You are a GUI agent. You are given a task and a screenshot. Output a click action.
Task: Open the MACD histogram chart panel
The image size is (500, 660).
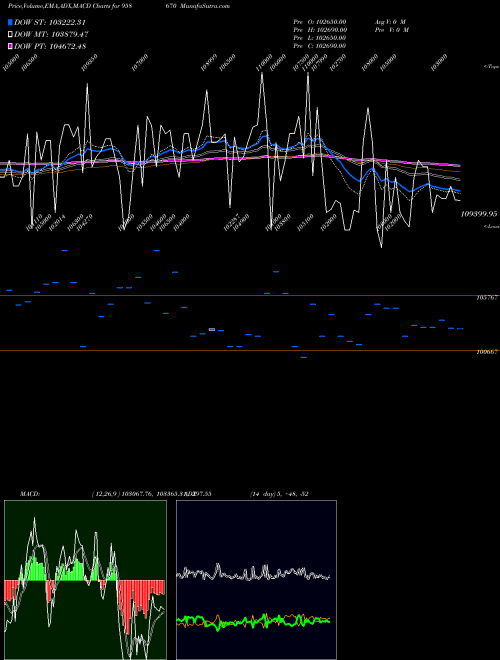point(85,580)
